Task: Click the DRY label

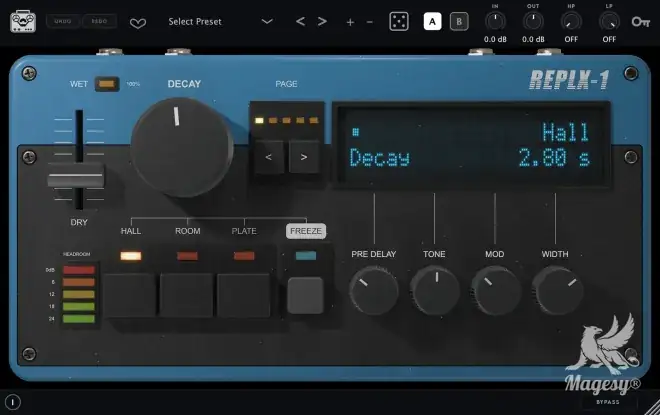Action: [79, 222]
